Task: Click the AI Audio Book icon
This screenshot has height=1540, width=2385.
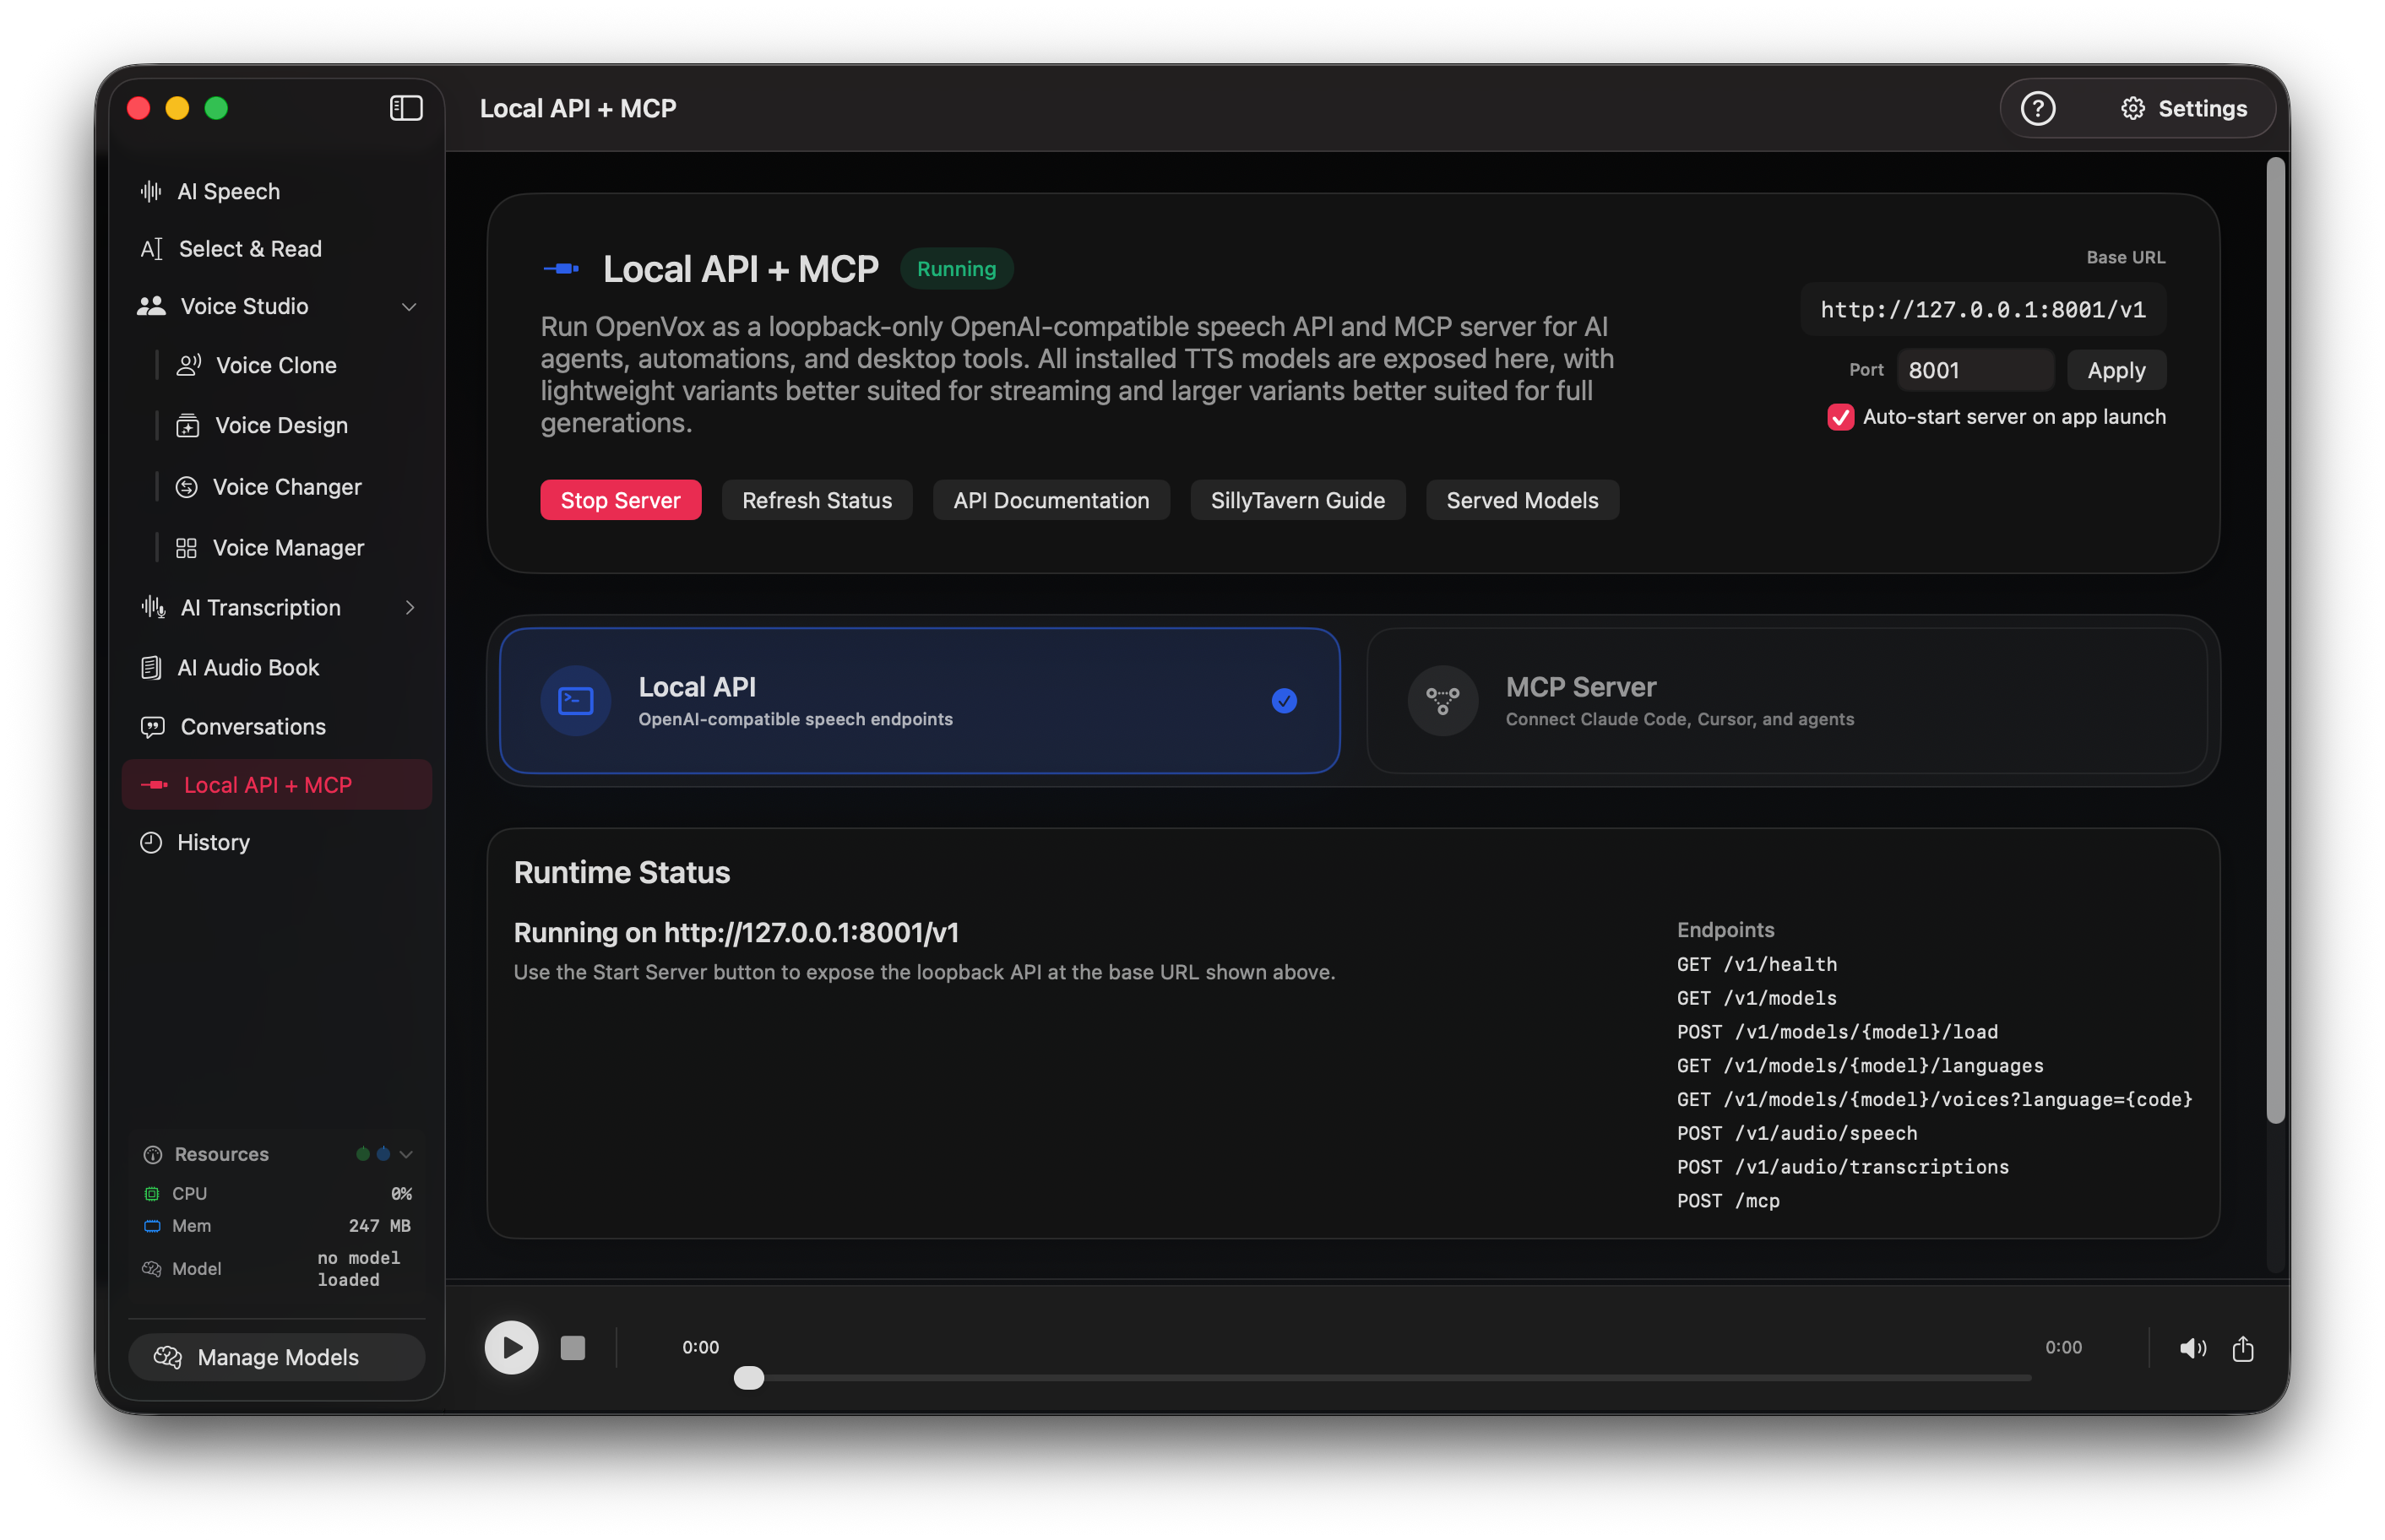Action: tap(151, 667)
